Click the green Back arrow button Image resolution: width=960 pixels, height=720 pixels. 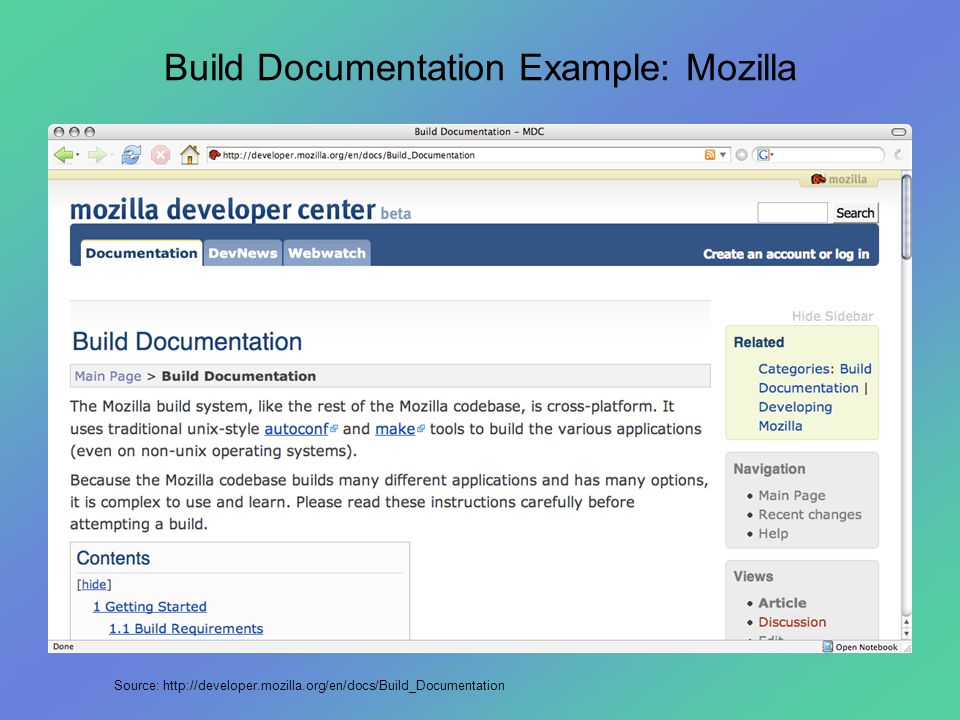[63, 155]
